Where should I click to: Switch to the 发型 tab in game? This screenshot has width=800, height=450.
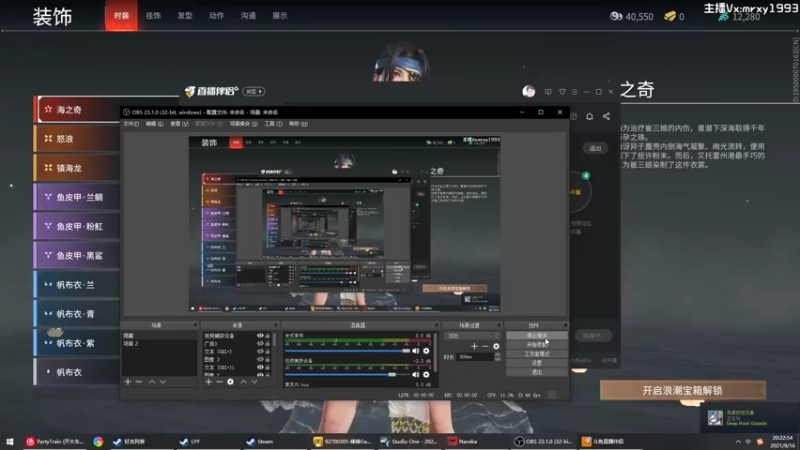click(185, 16)
